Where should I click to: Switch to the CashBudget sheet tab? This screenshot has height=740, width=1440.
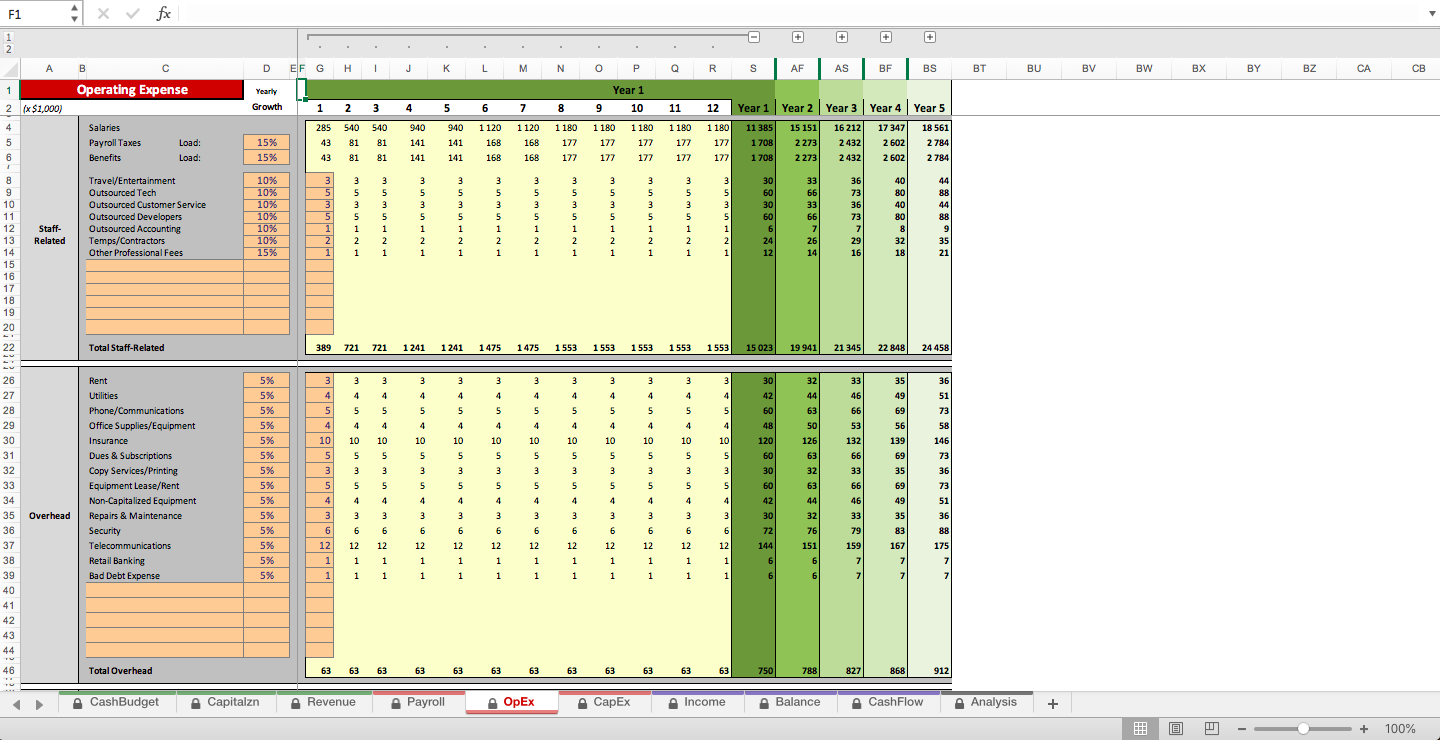coord(116,702)
